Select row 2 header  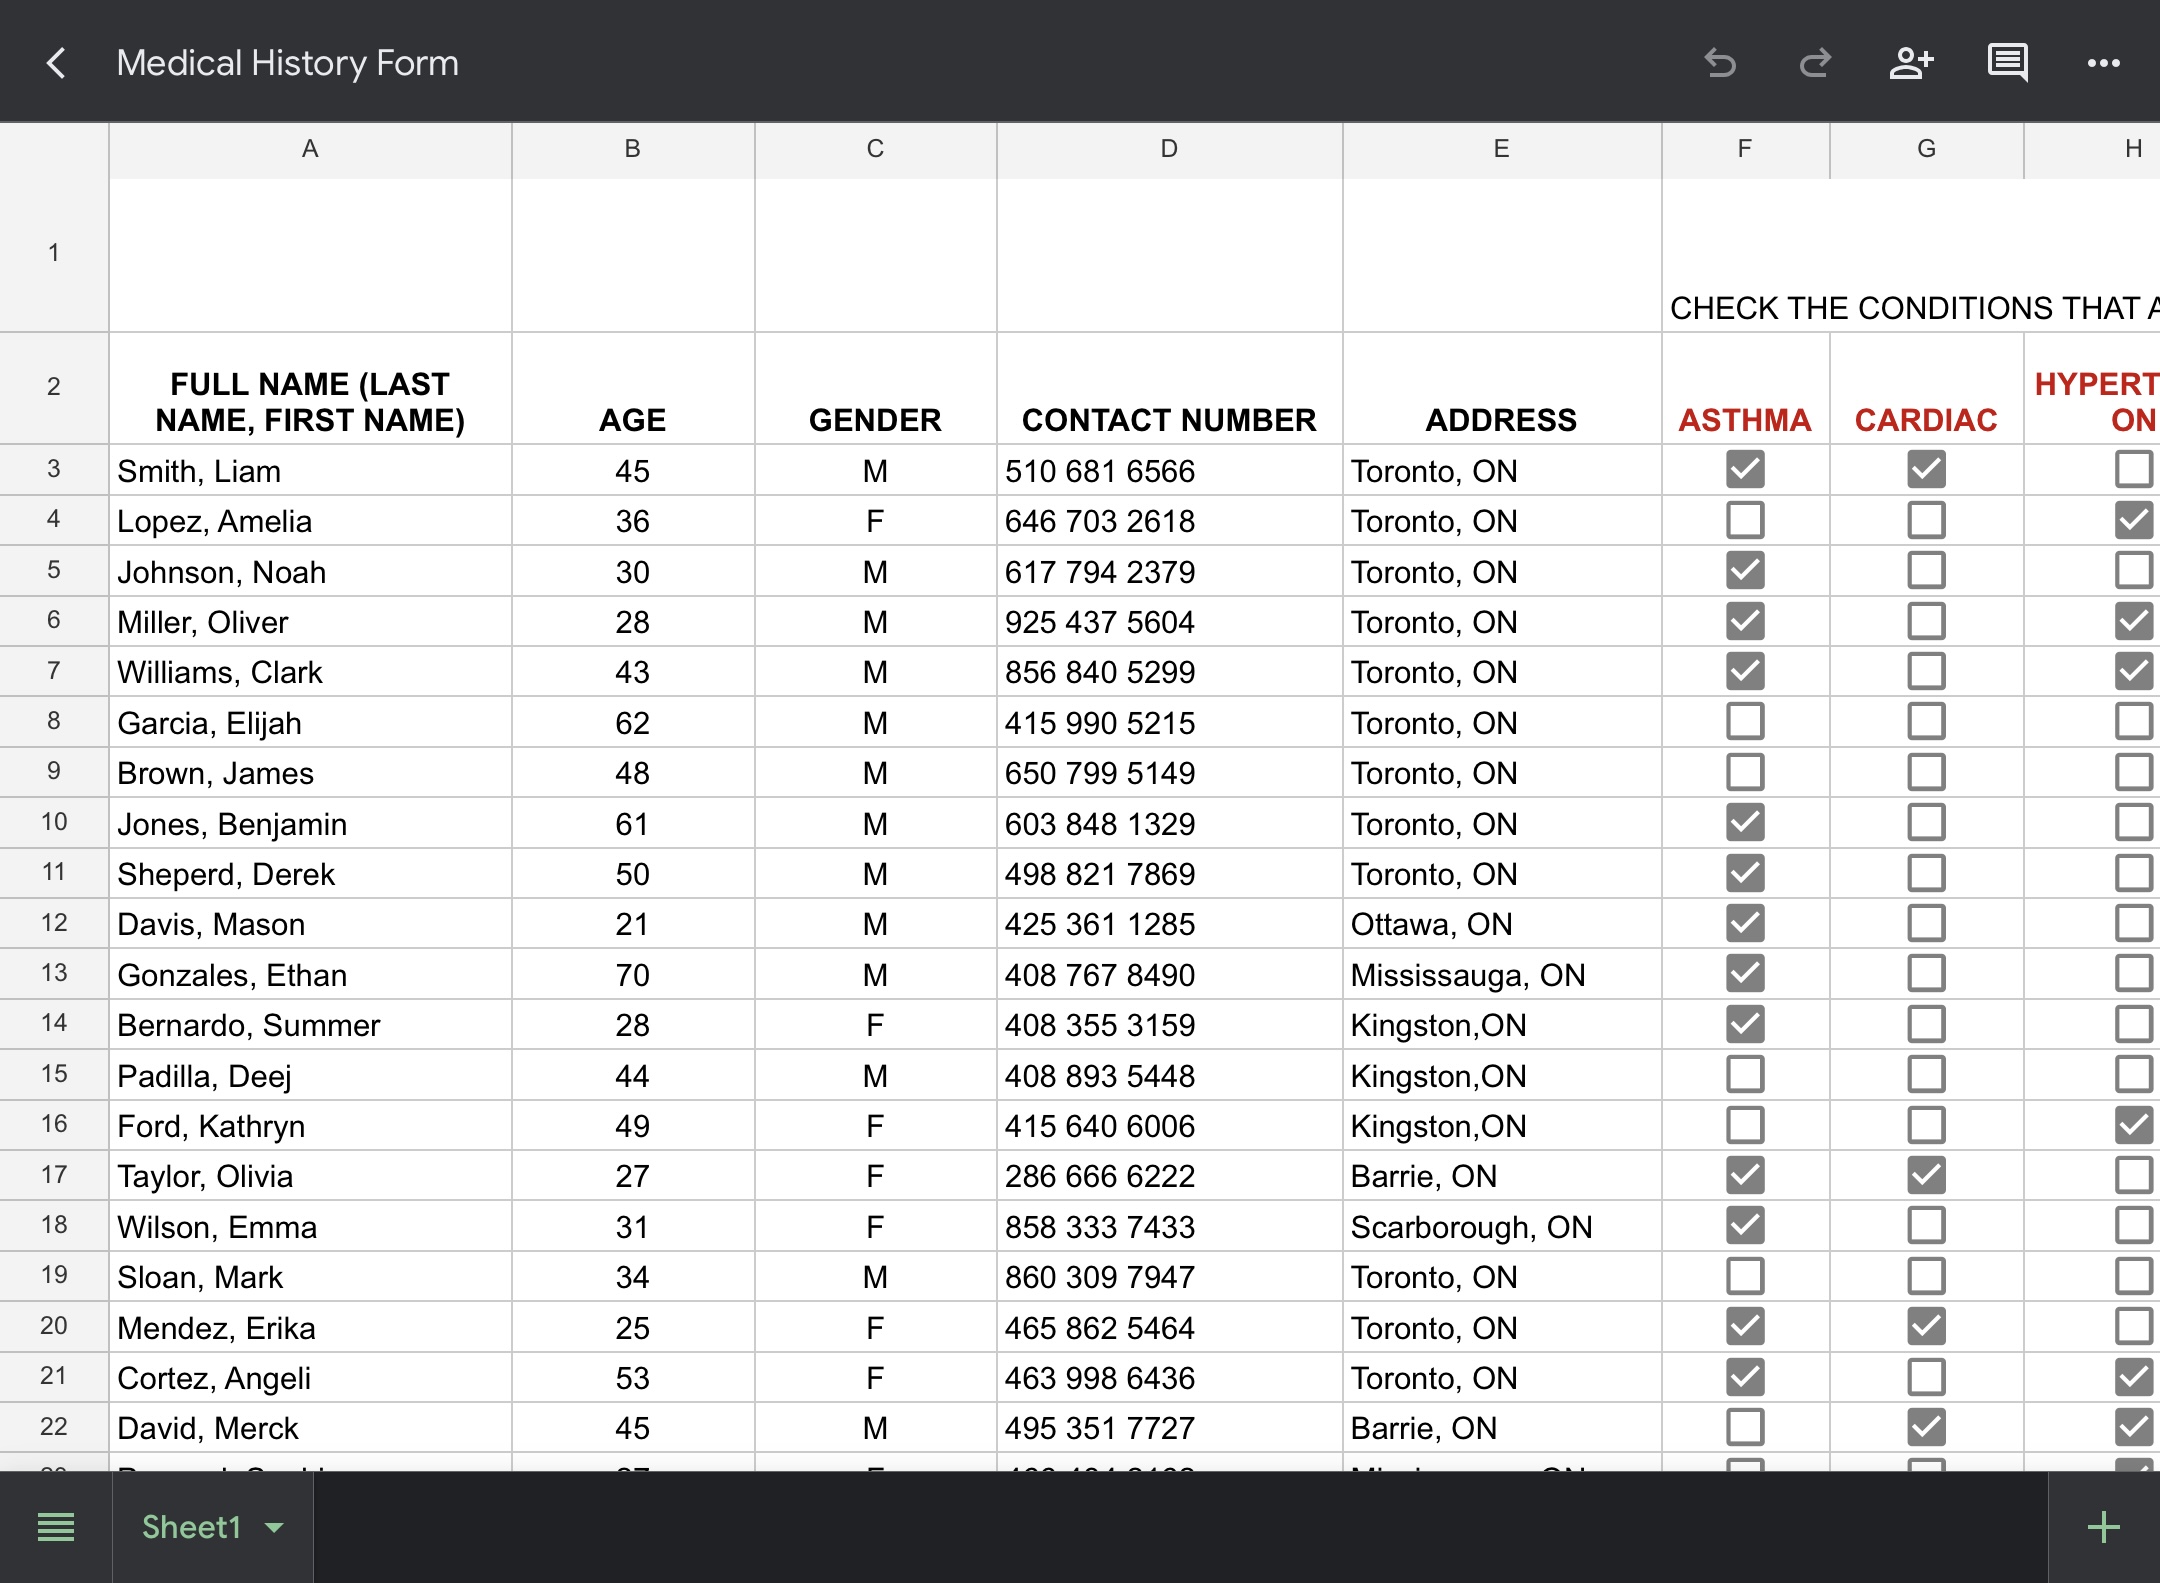pyautogui.click(x=54, y=387)
